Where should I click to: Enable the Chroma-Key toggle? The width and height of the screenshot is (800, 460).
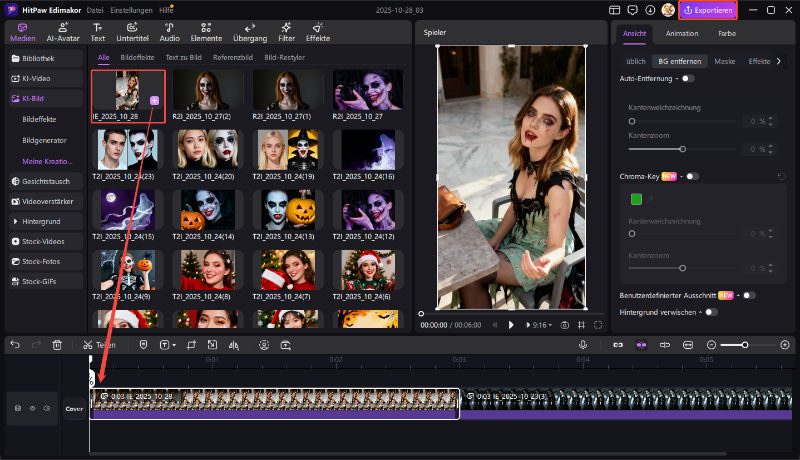point(692,176)
